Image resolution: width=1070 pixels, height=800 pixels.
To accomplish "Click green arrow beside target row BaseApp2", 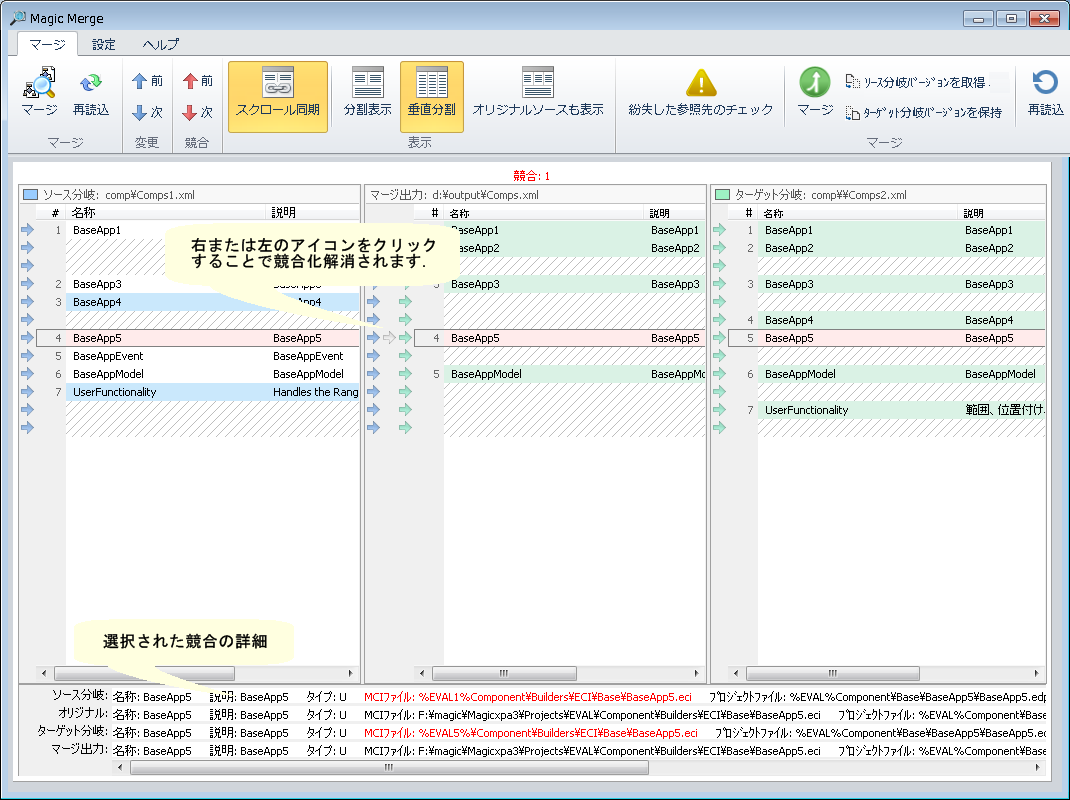I will tap(719, 248).
